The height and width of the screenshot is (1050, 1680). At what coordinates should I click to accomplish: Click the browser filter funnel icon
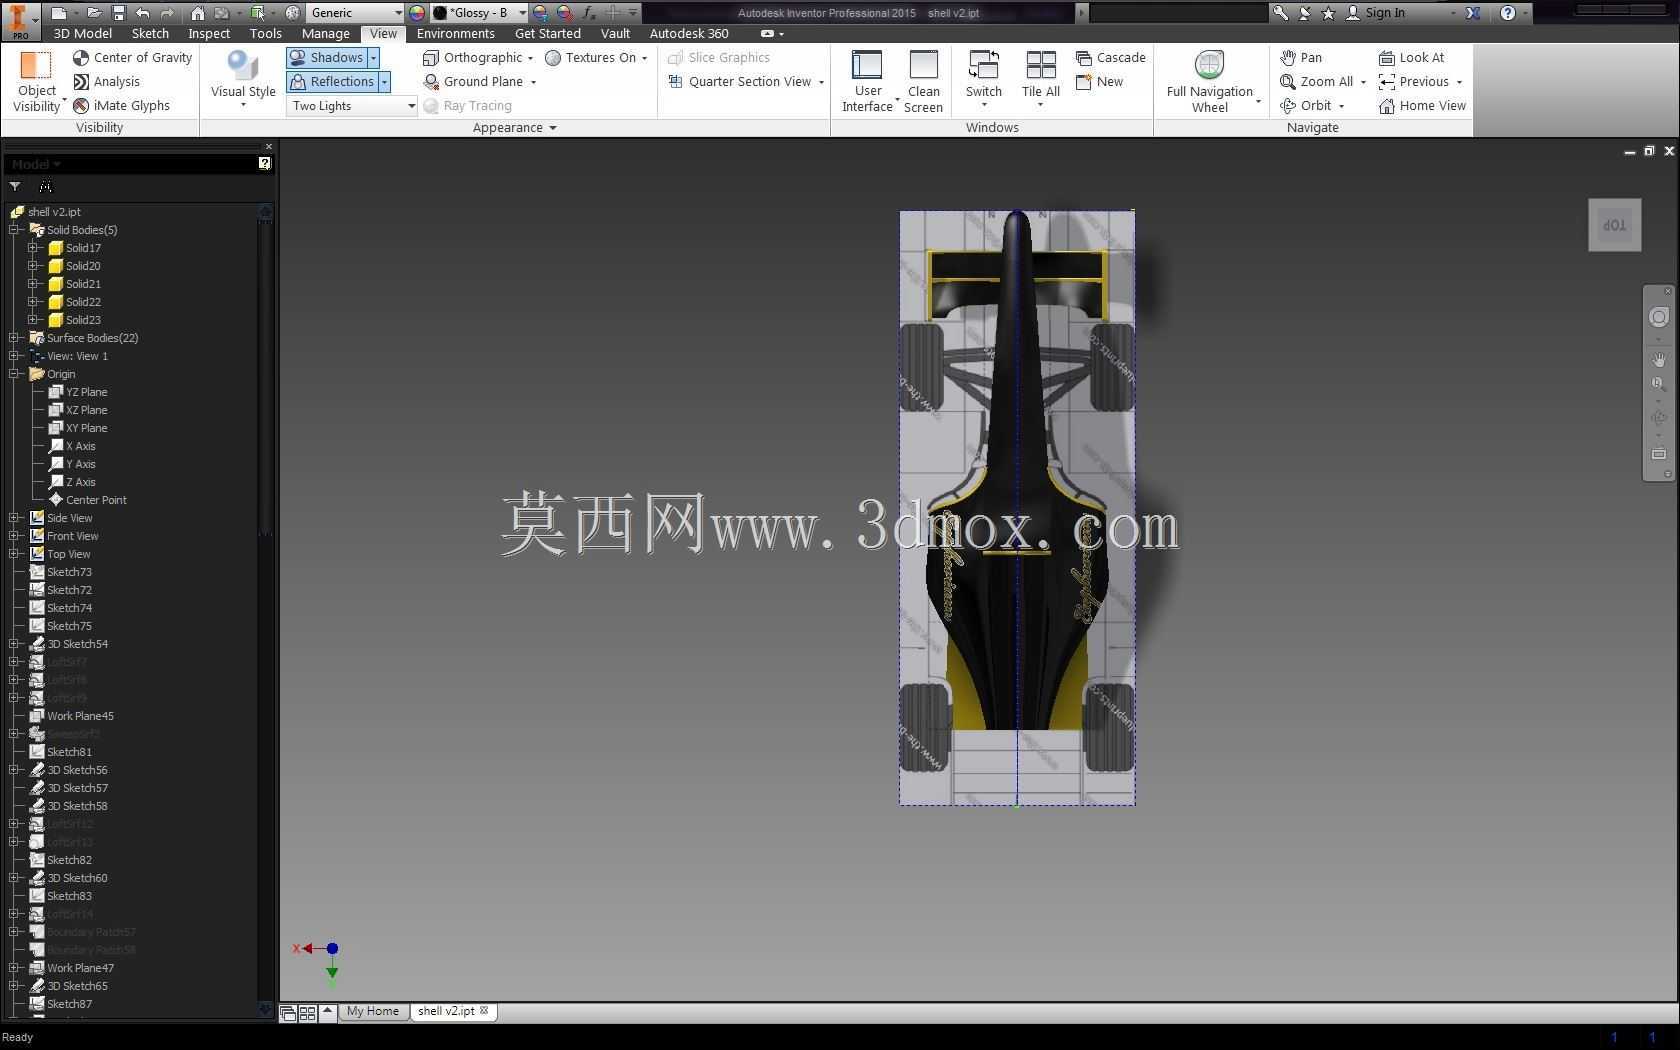[x=15, y=187]
